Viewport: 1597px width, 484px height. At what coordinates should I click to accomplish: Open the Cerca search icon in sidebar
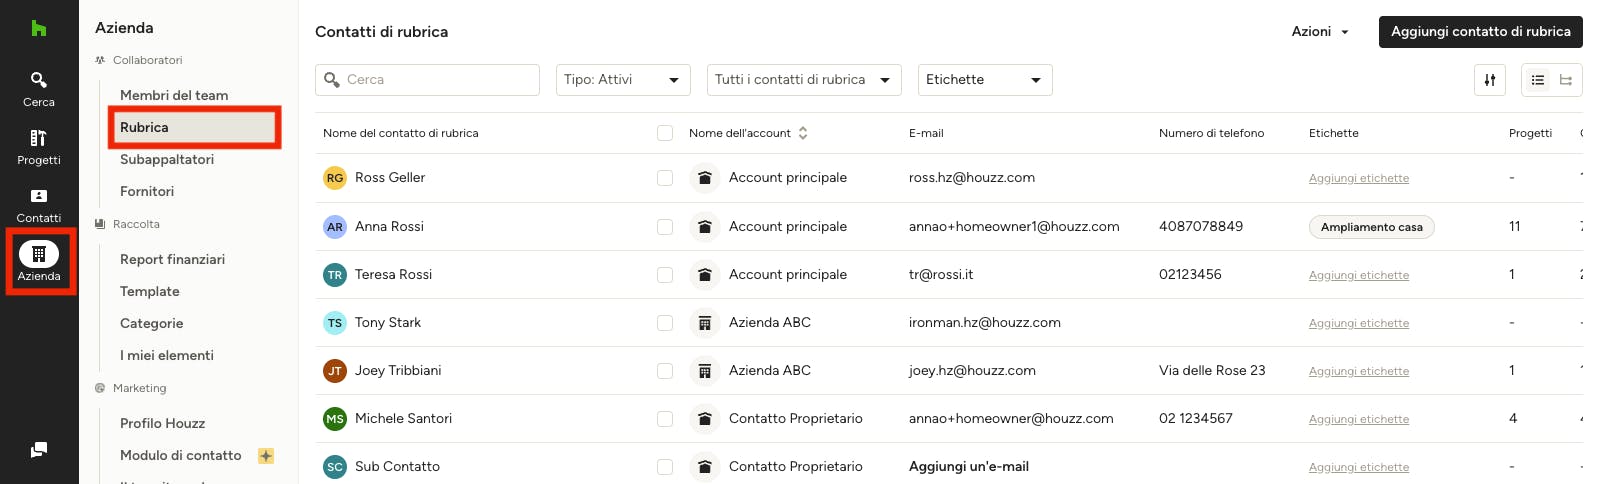click(x=38, y=80)
